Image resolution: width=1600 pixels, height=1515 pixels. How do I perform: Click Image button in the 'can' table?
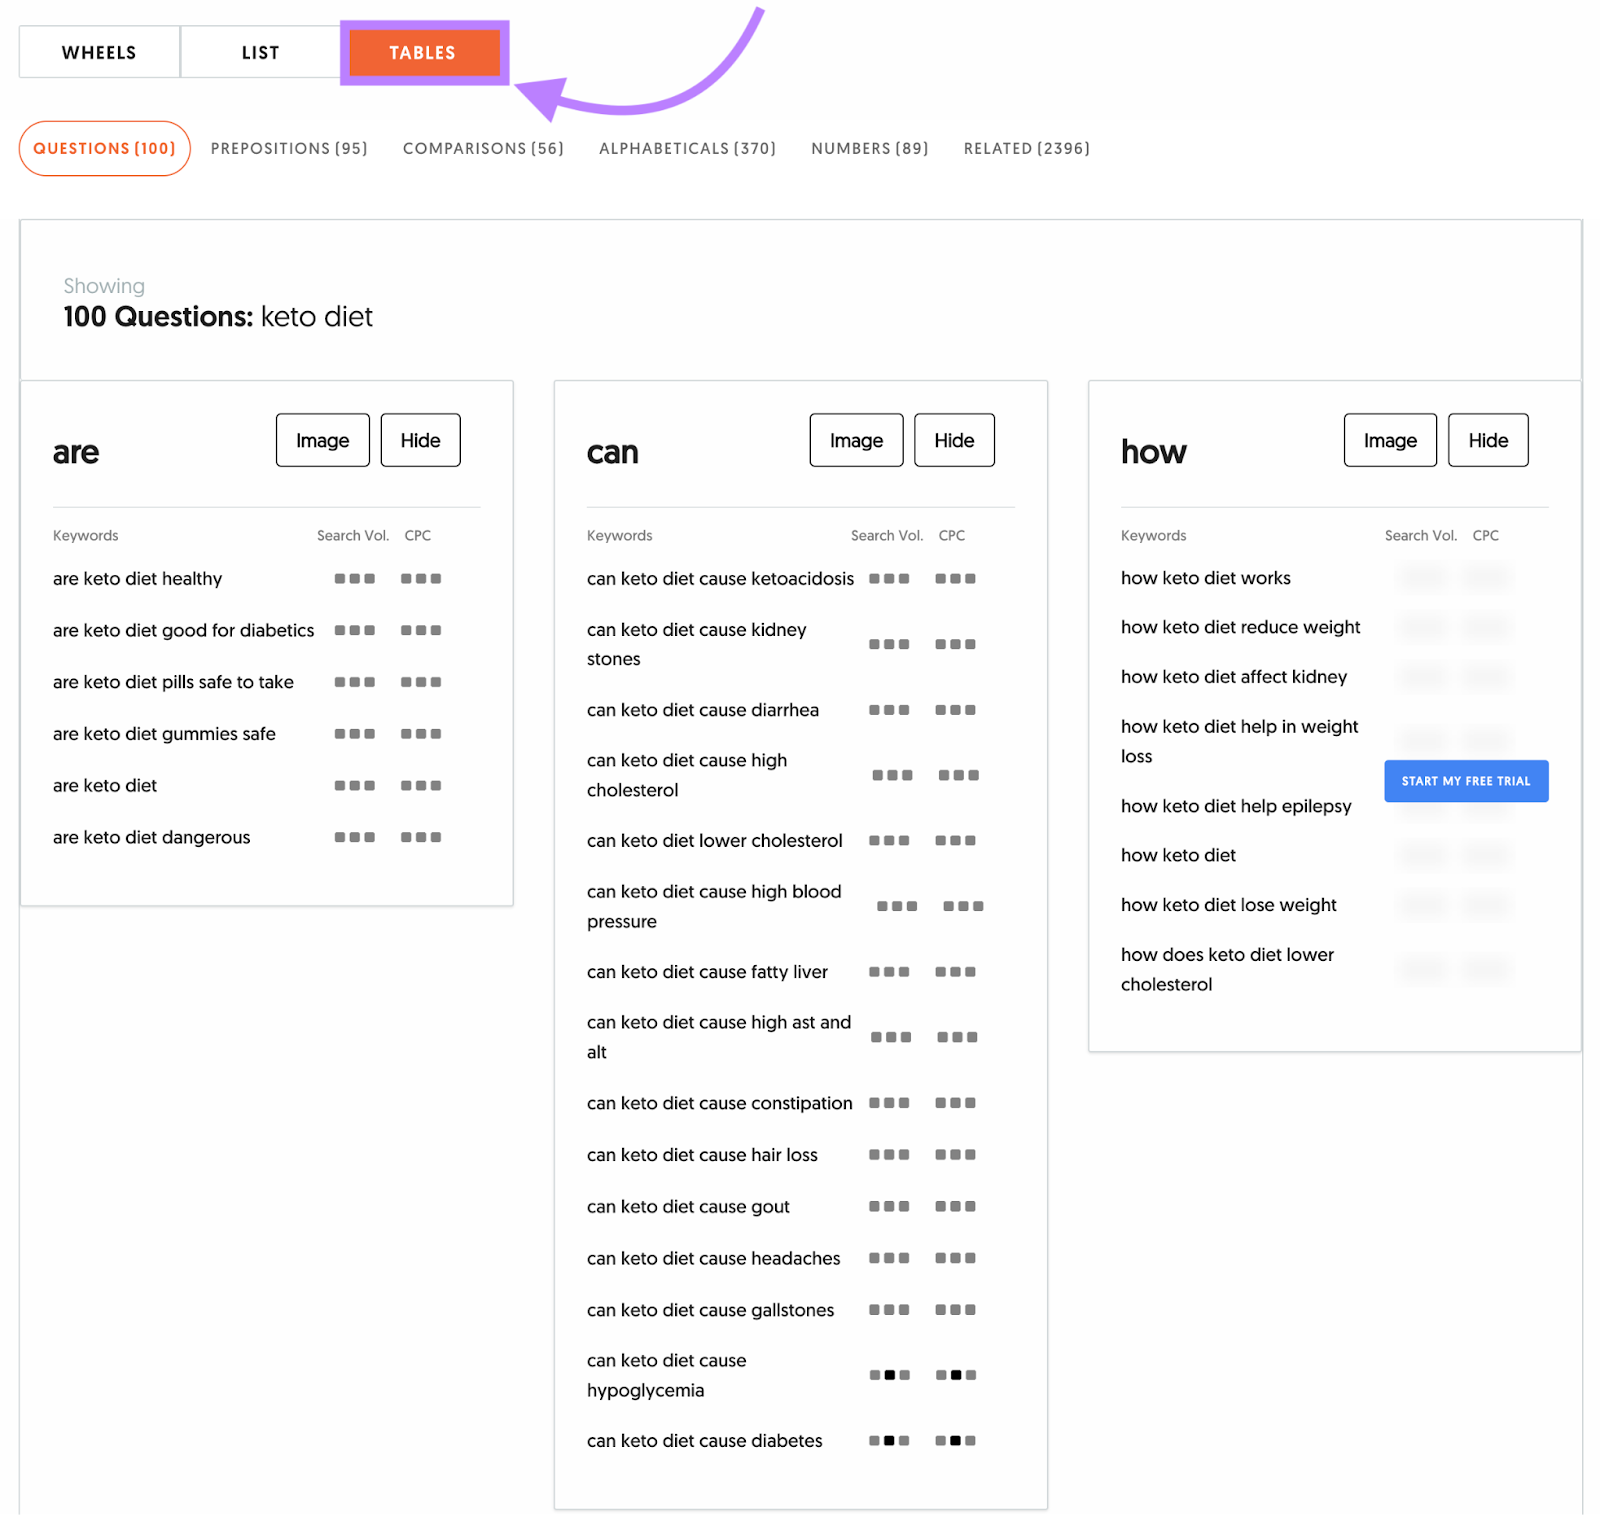[857, 440]
